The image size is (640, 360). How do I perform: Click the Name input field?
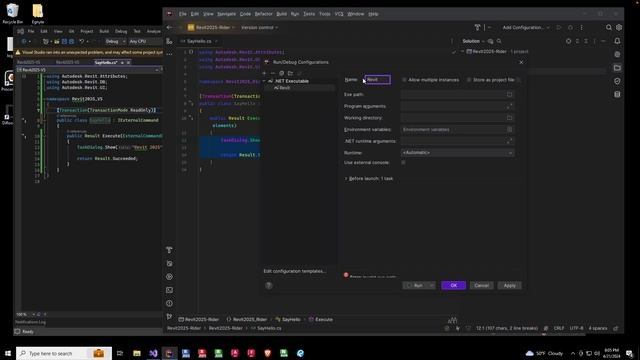pos(377,80)
